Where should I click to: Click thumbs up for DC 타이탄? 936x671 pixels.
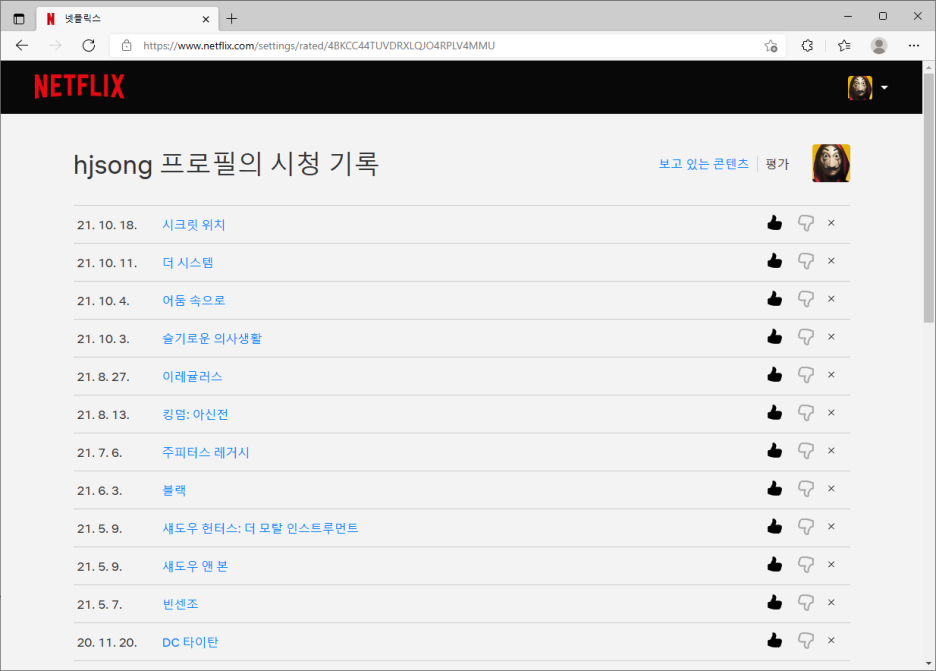[x=774, y=640]
